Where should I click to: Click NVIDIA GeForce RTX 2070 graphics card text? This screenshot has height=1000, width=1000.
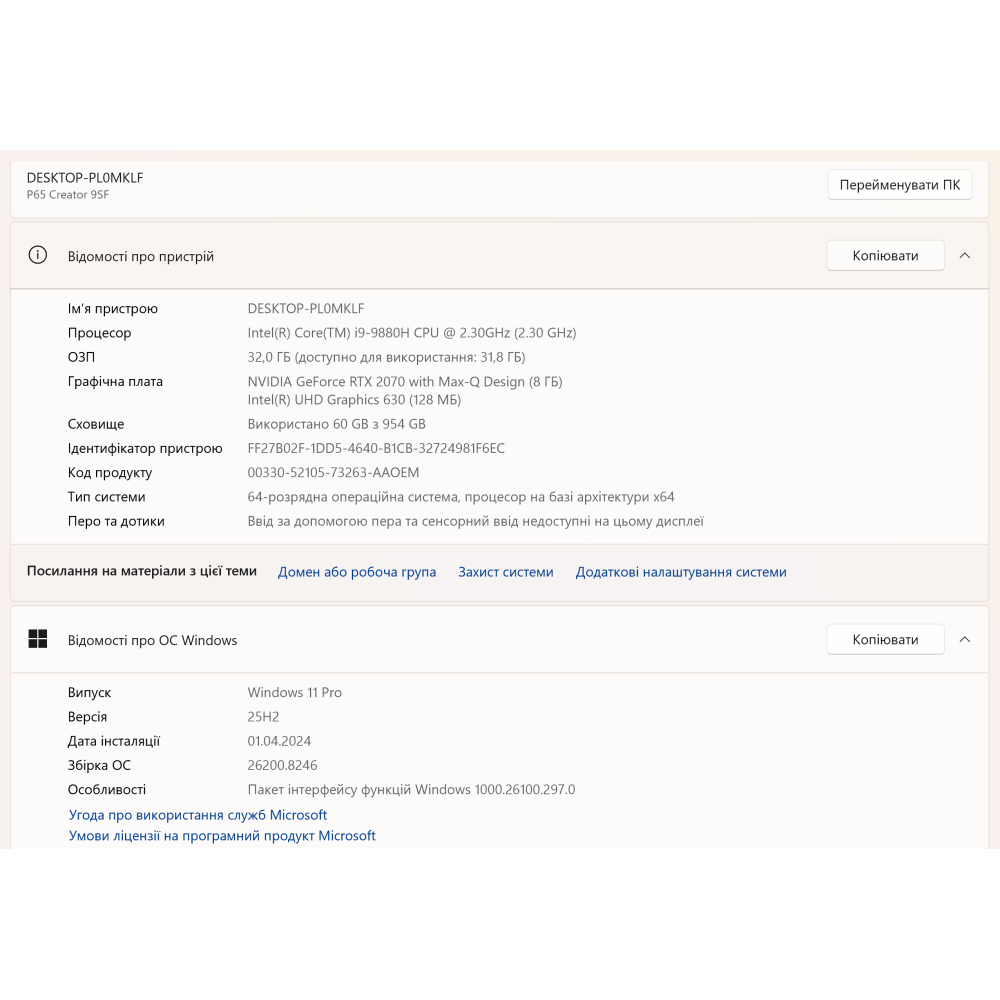click(x=405, y=381)
